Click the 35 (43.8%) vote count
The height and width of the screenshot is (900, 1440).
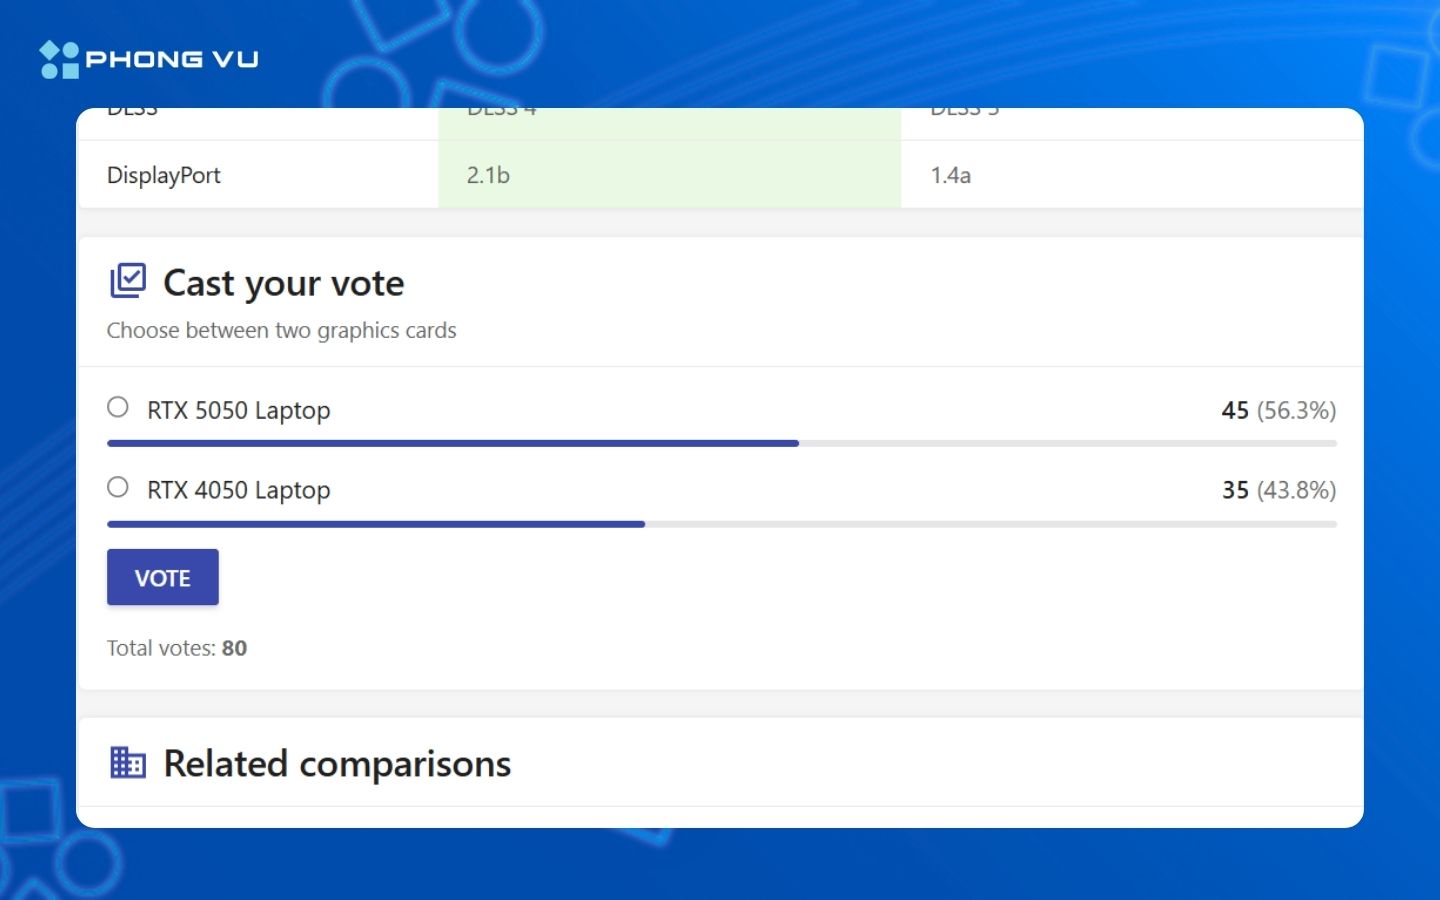point(1278,490)
